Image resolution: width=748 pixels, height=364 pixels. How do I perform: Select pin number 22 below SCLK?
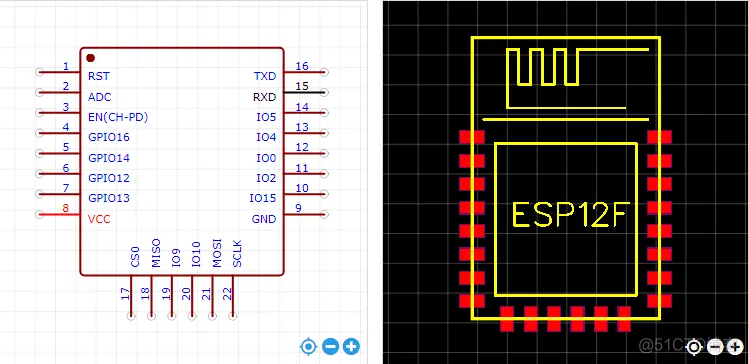228,294
